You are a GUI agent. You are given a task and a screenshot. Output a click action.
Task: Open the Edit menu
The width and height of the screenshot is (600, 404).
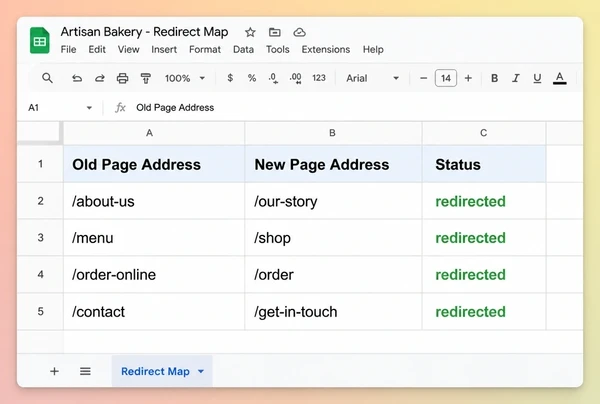point(97,49)
